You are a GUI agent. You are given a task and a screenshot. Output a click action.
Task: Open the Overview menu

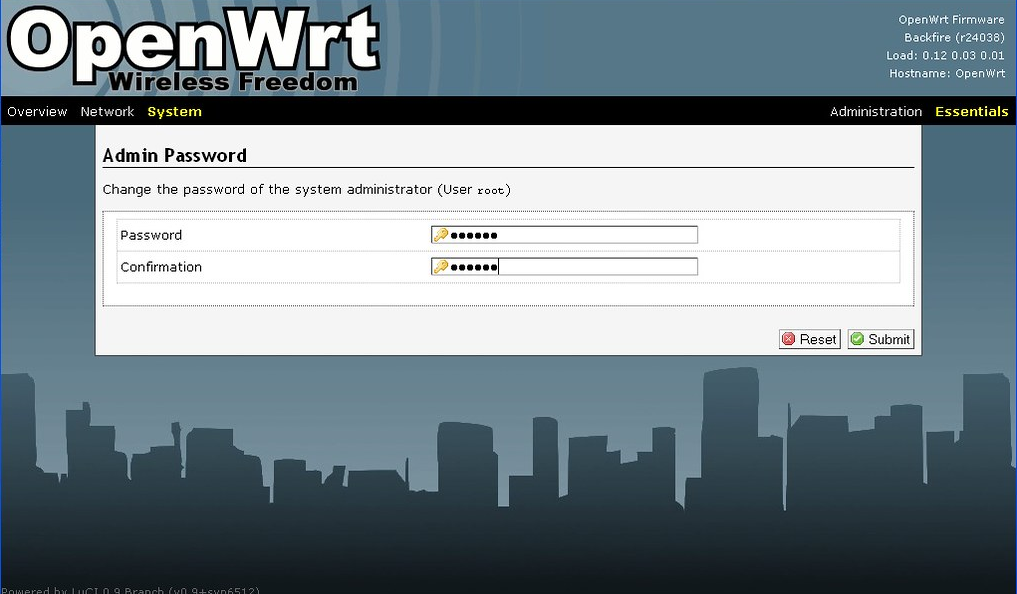(37, 112)
